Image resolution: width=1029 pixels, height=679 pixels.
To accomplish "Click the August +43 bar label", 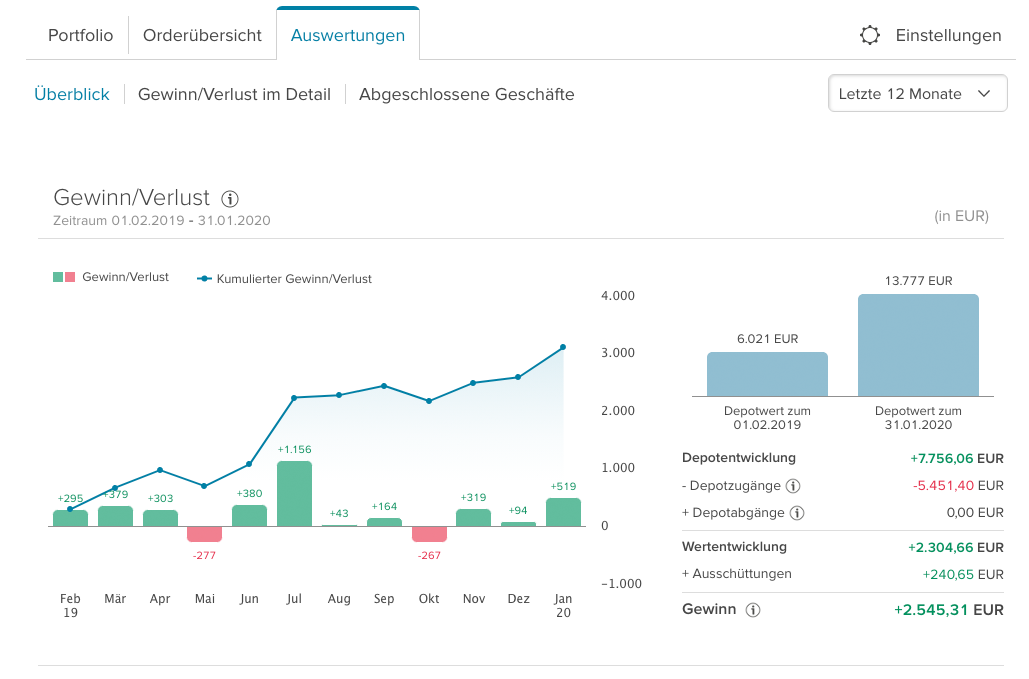I will [339, 513].
